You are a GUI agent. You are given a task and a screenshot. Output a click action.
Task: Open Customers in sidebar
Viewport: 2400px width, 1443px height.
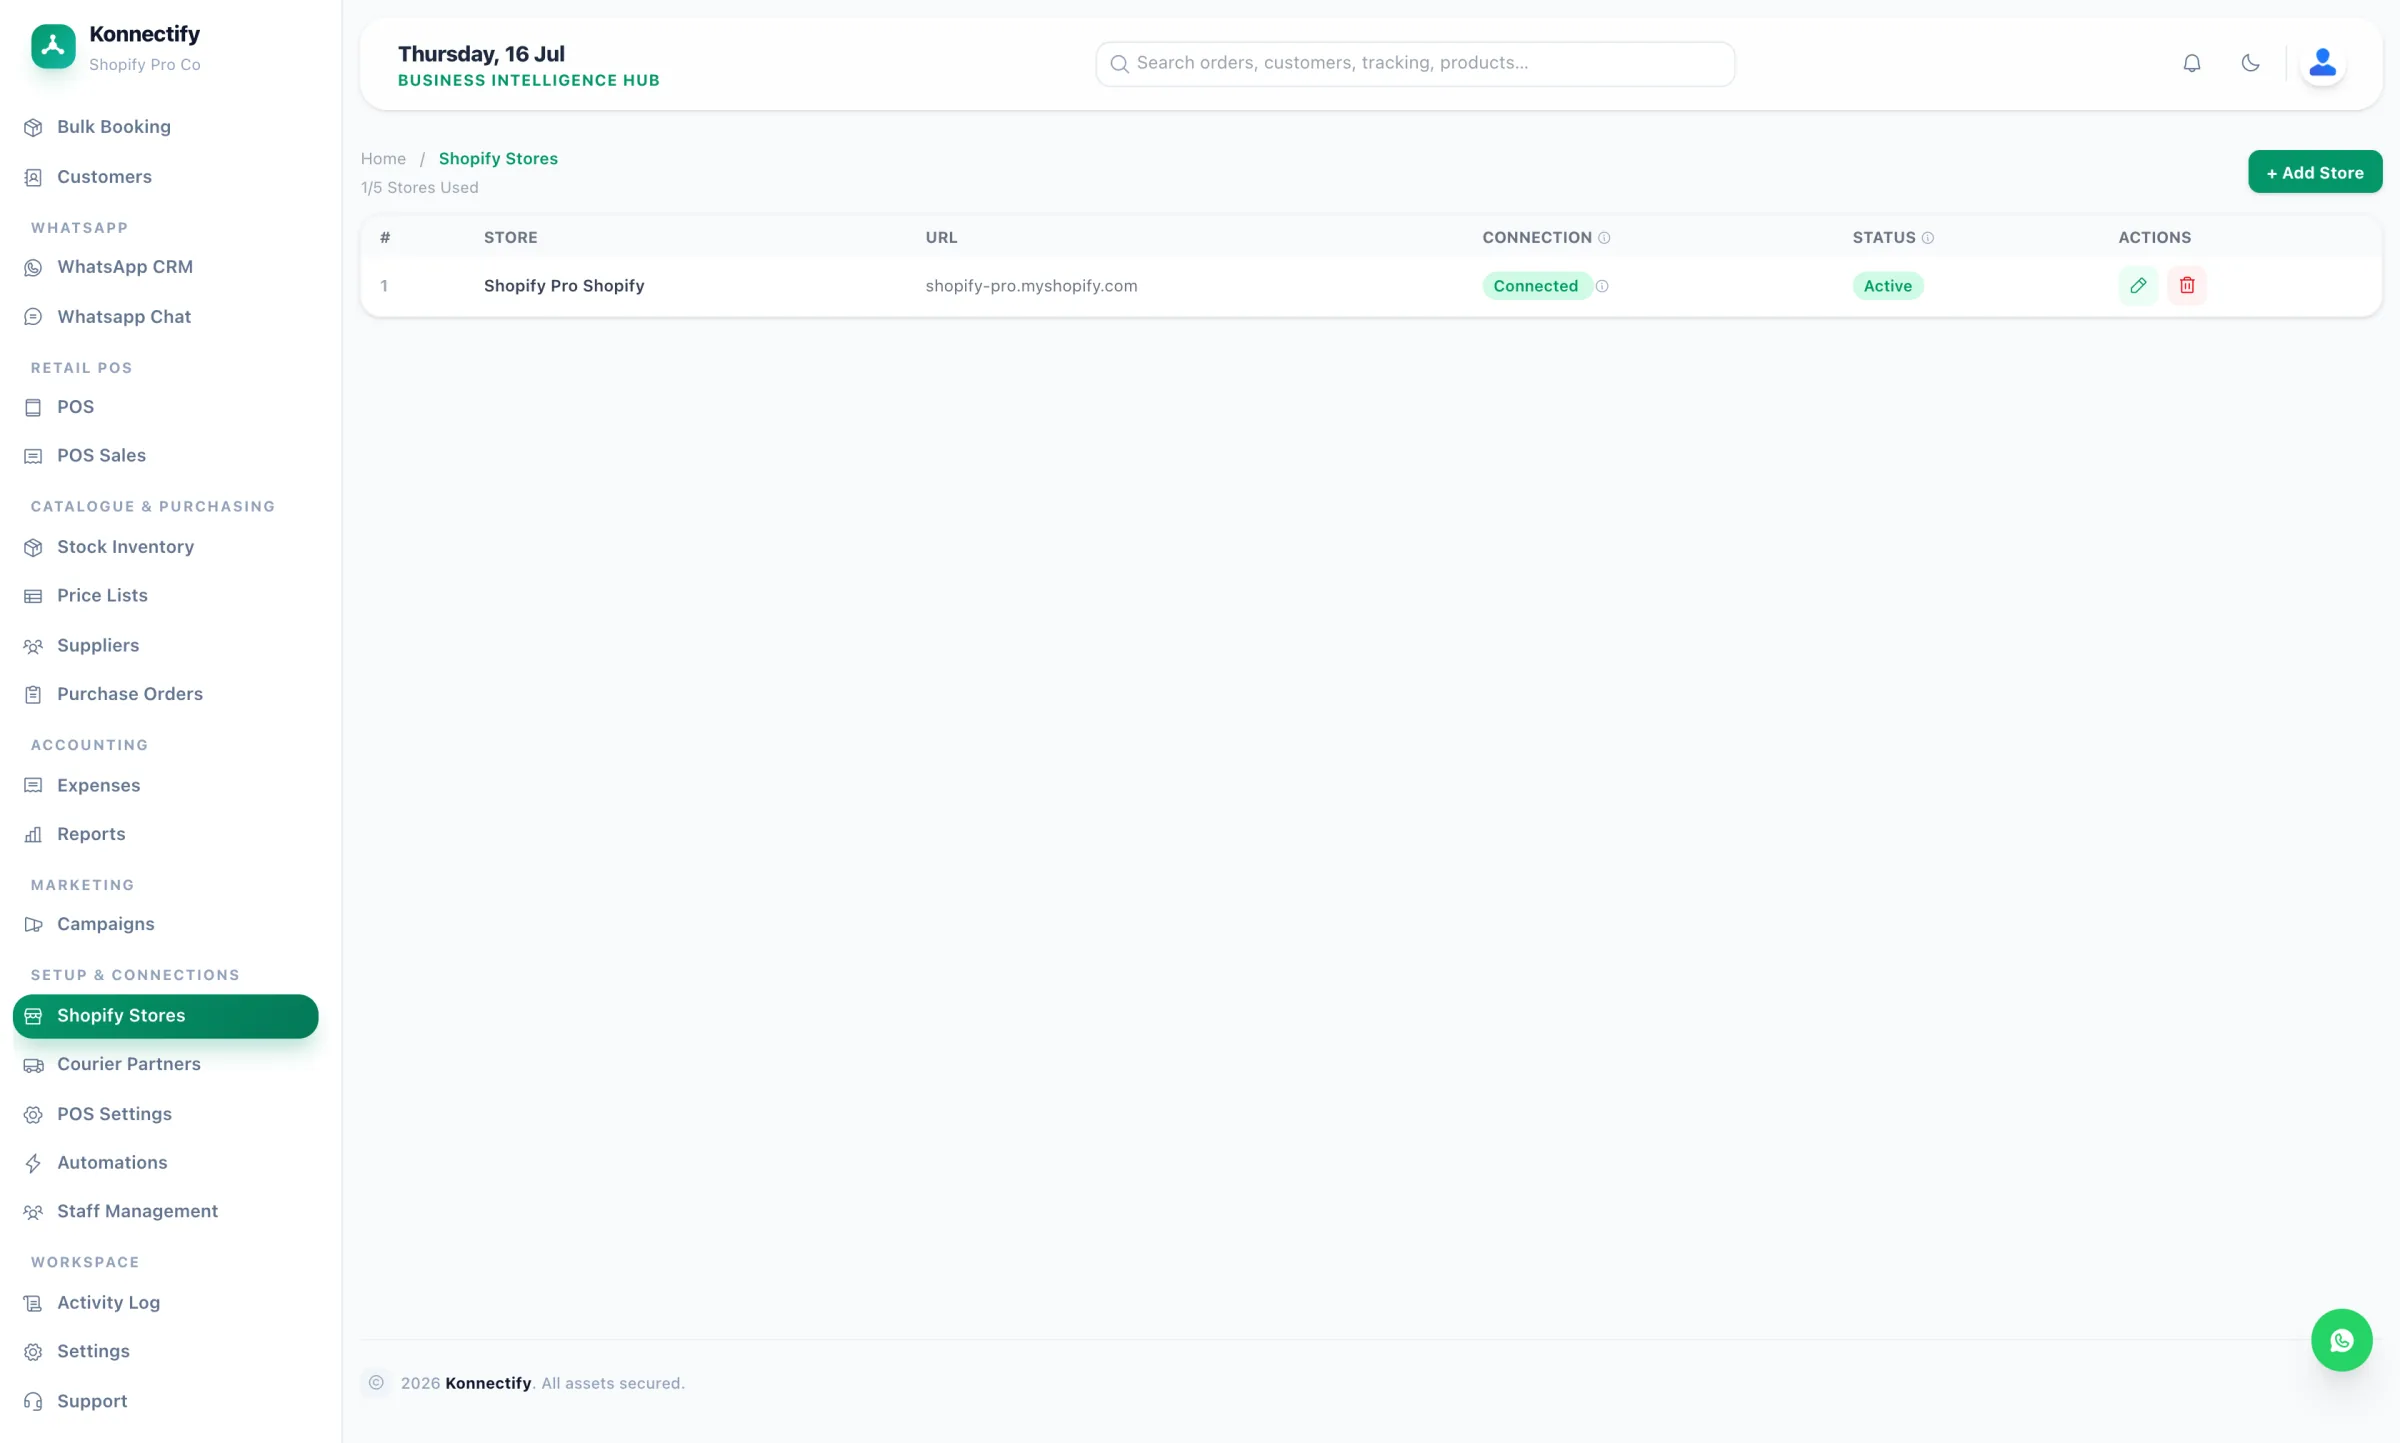[165, 177]
